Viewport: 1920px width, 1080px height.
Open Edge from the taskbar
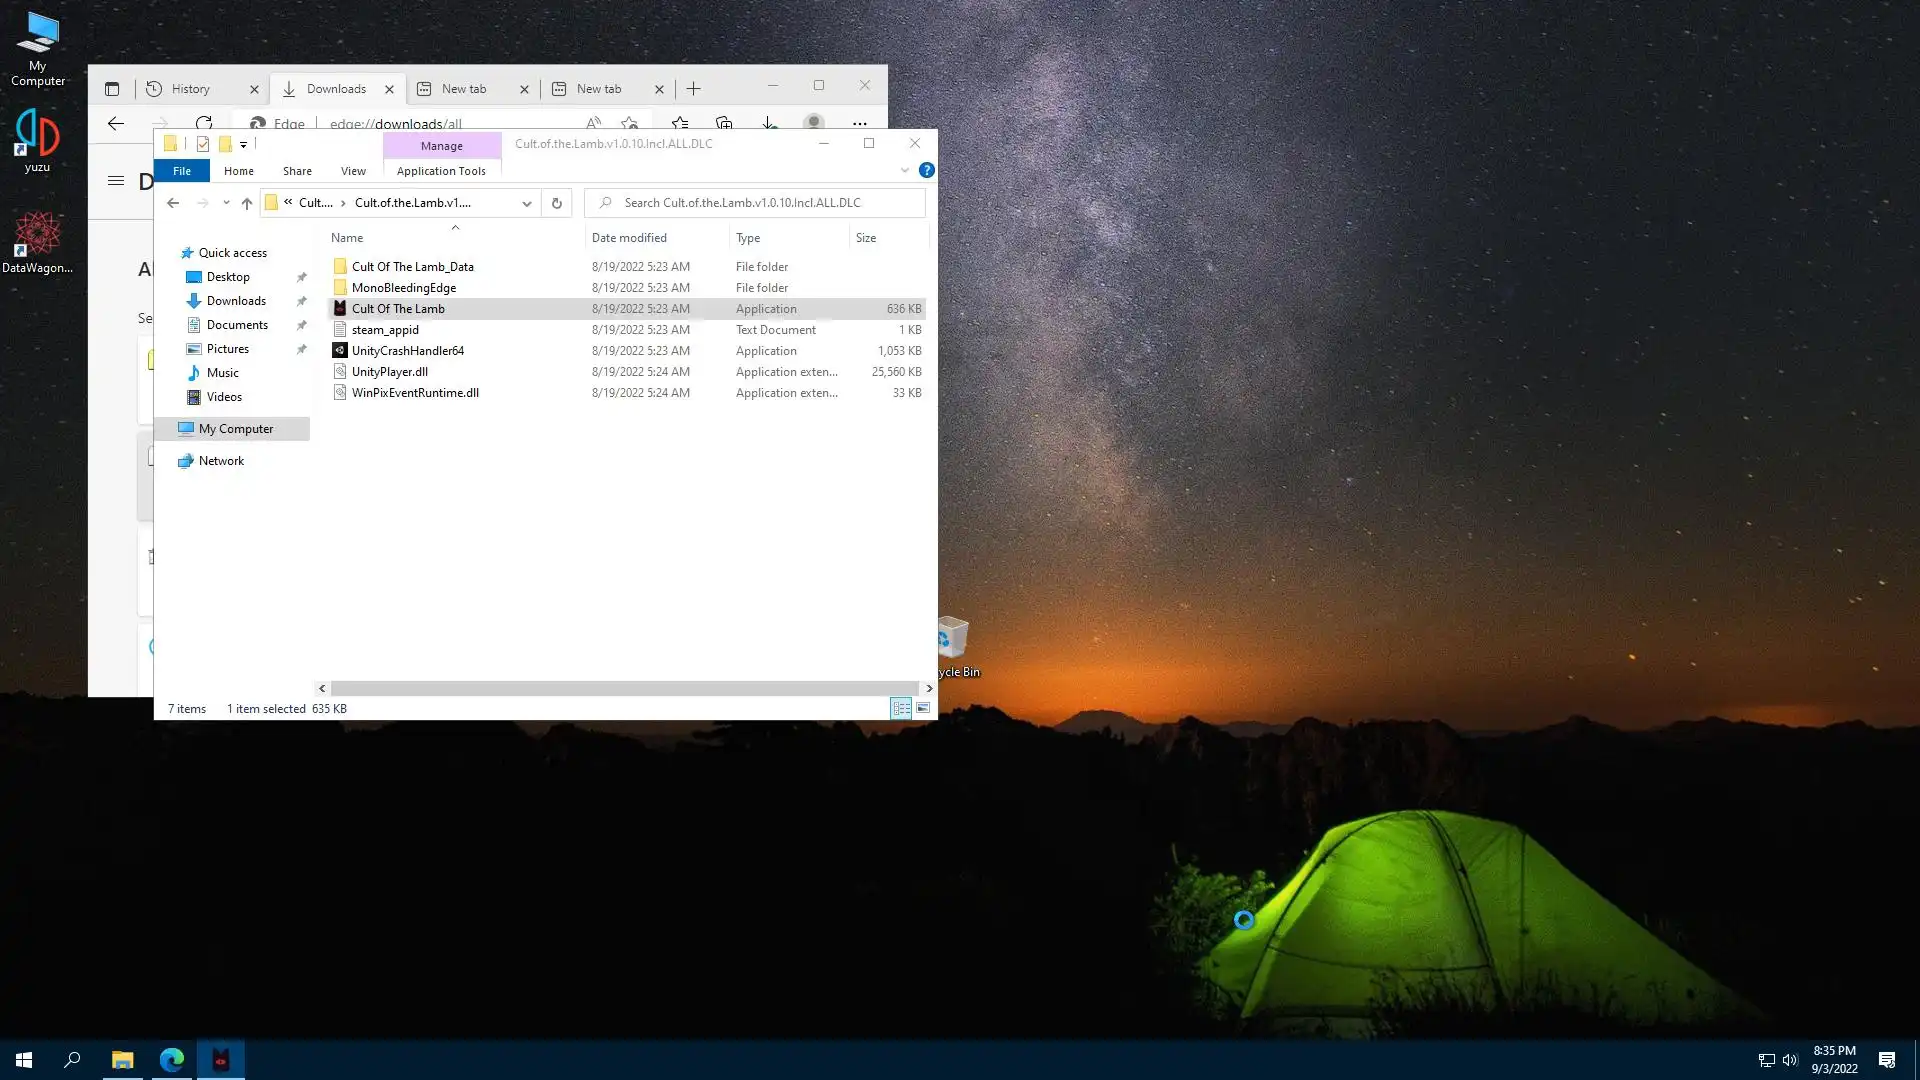pyautogui.click(x=172, y=1059)
